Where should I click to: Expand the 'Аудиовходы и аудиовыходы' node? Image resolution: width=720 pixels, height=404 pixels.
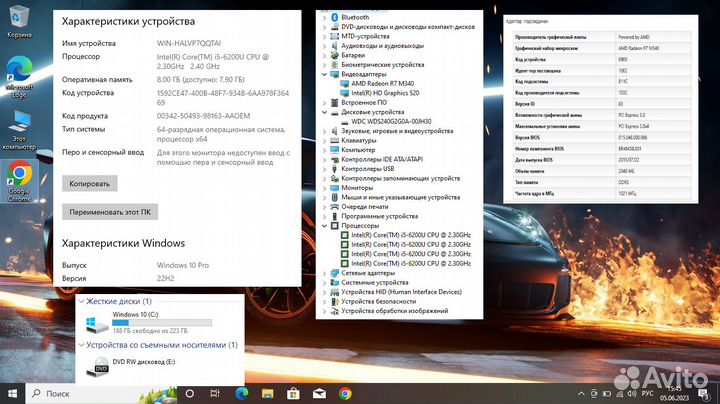(324, 46)
